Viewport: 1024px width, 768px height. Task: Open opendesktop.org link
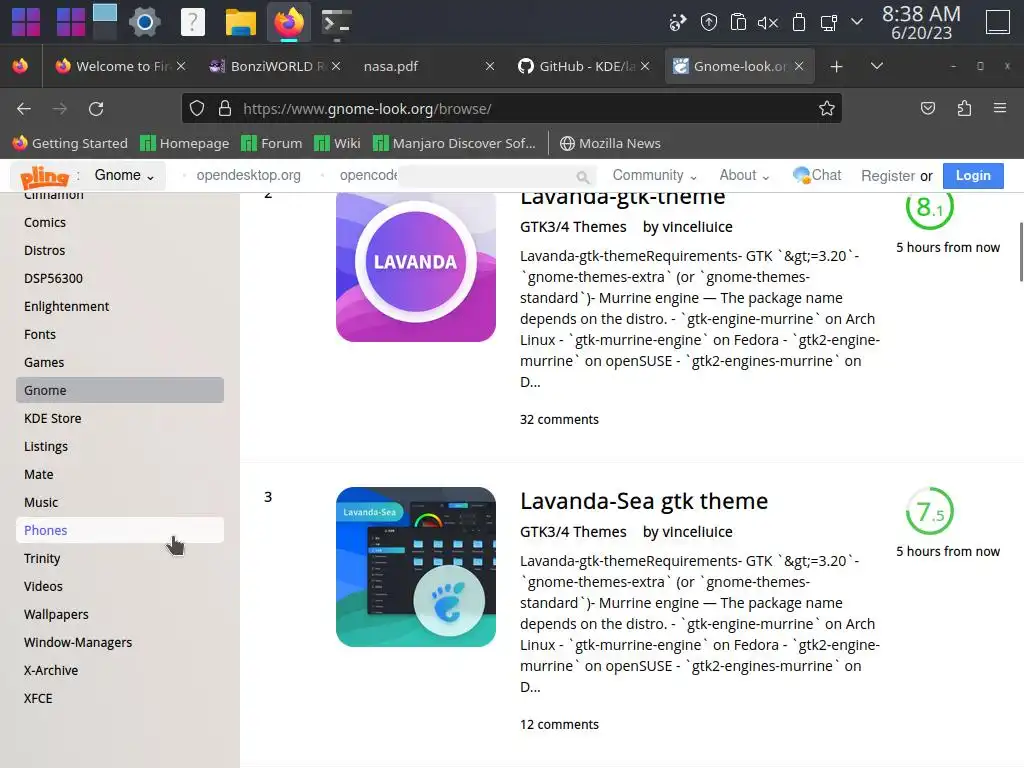pyautogui.click(x=248, y=175)
